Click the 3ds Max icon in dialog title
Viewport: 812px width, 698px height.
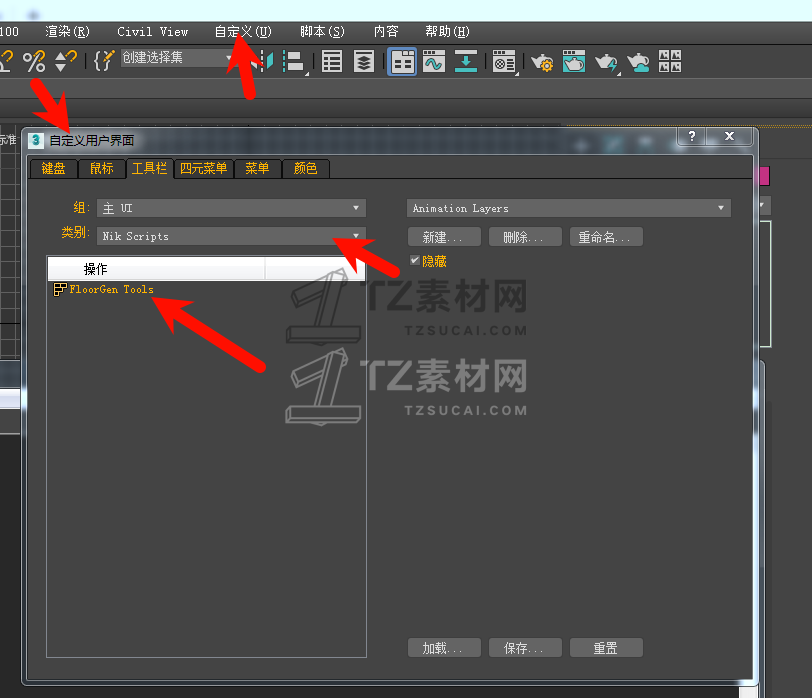point(36,140)
